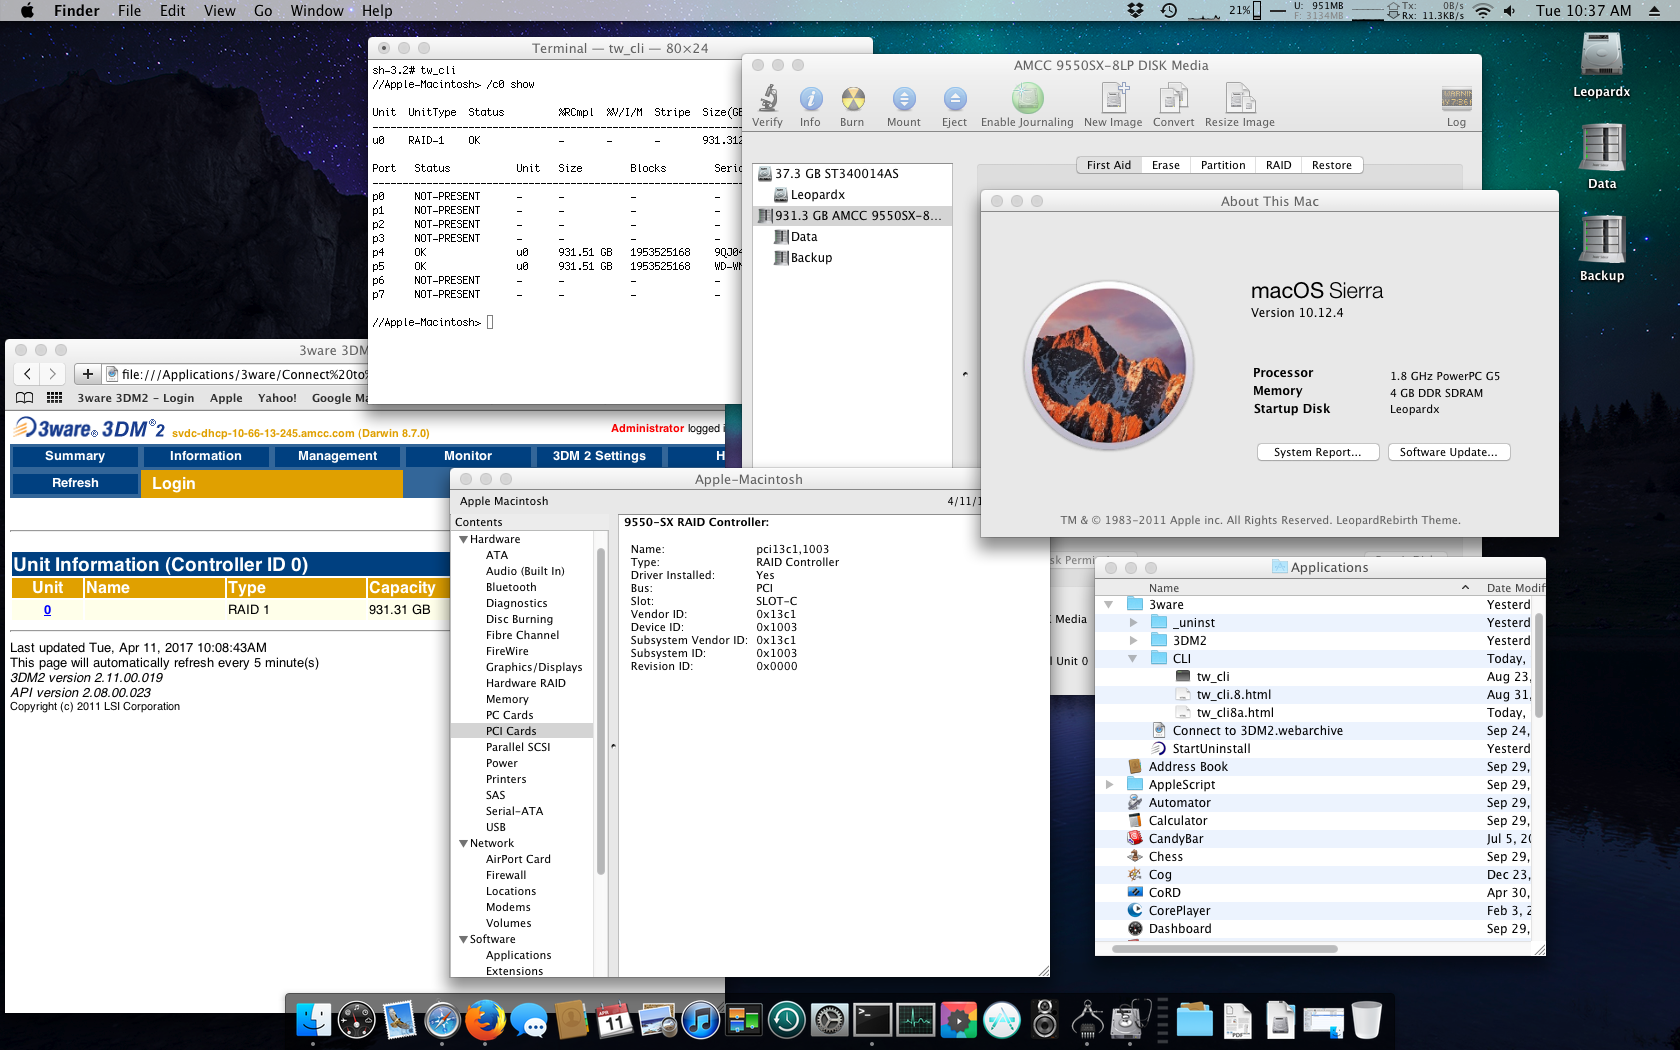The image size is (1680, 1050).
Task: Click Yahoo! bookmark in bookmarks bar
Action: [277, 397]
